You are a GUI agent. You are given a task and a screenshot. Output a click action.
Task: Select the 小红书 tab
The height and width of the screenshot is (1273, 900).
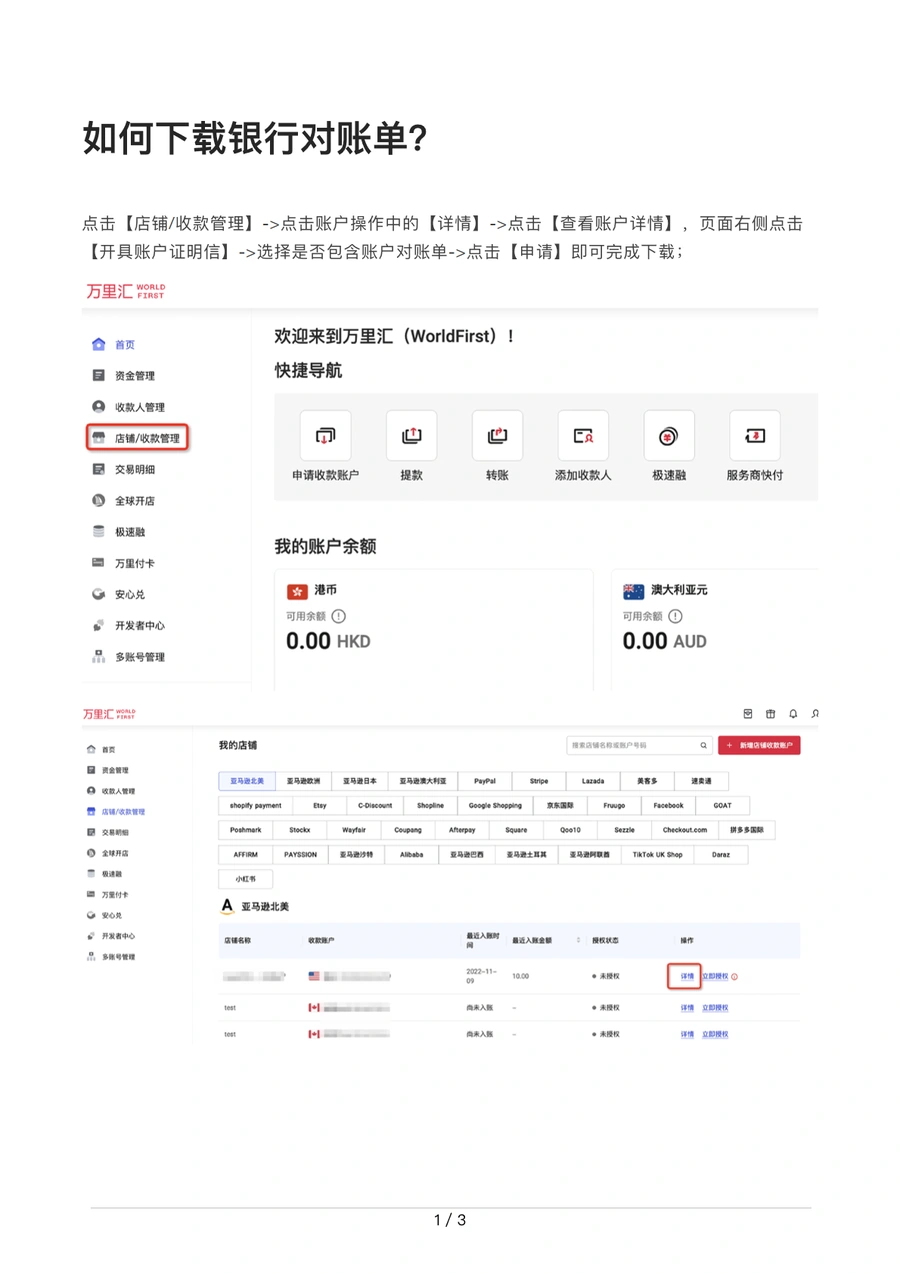(245, 879)
